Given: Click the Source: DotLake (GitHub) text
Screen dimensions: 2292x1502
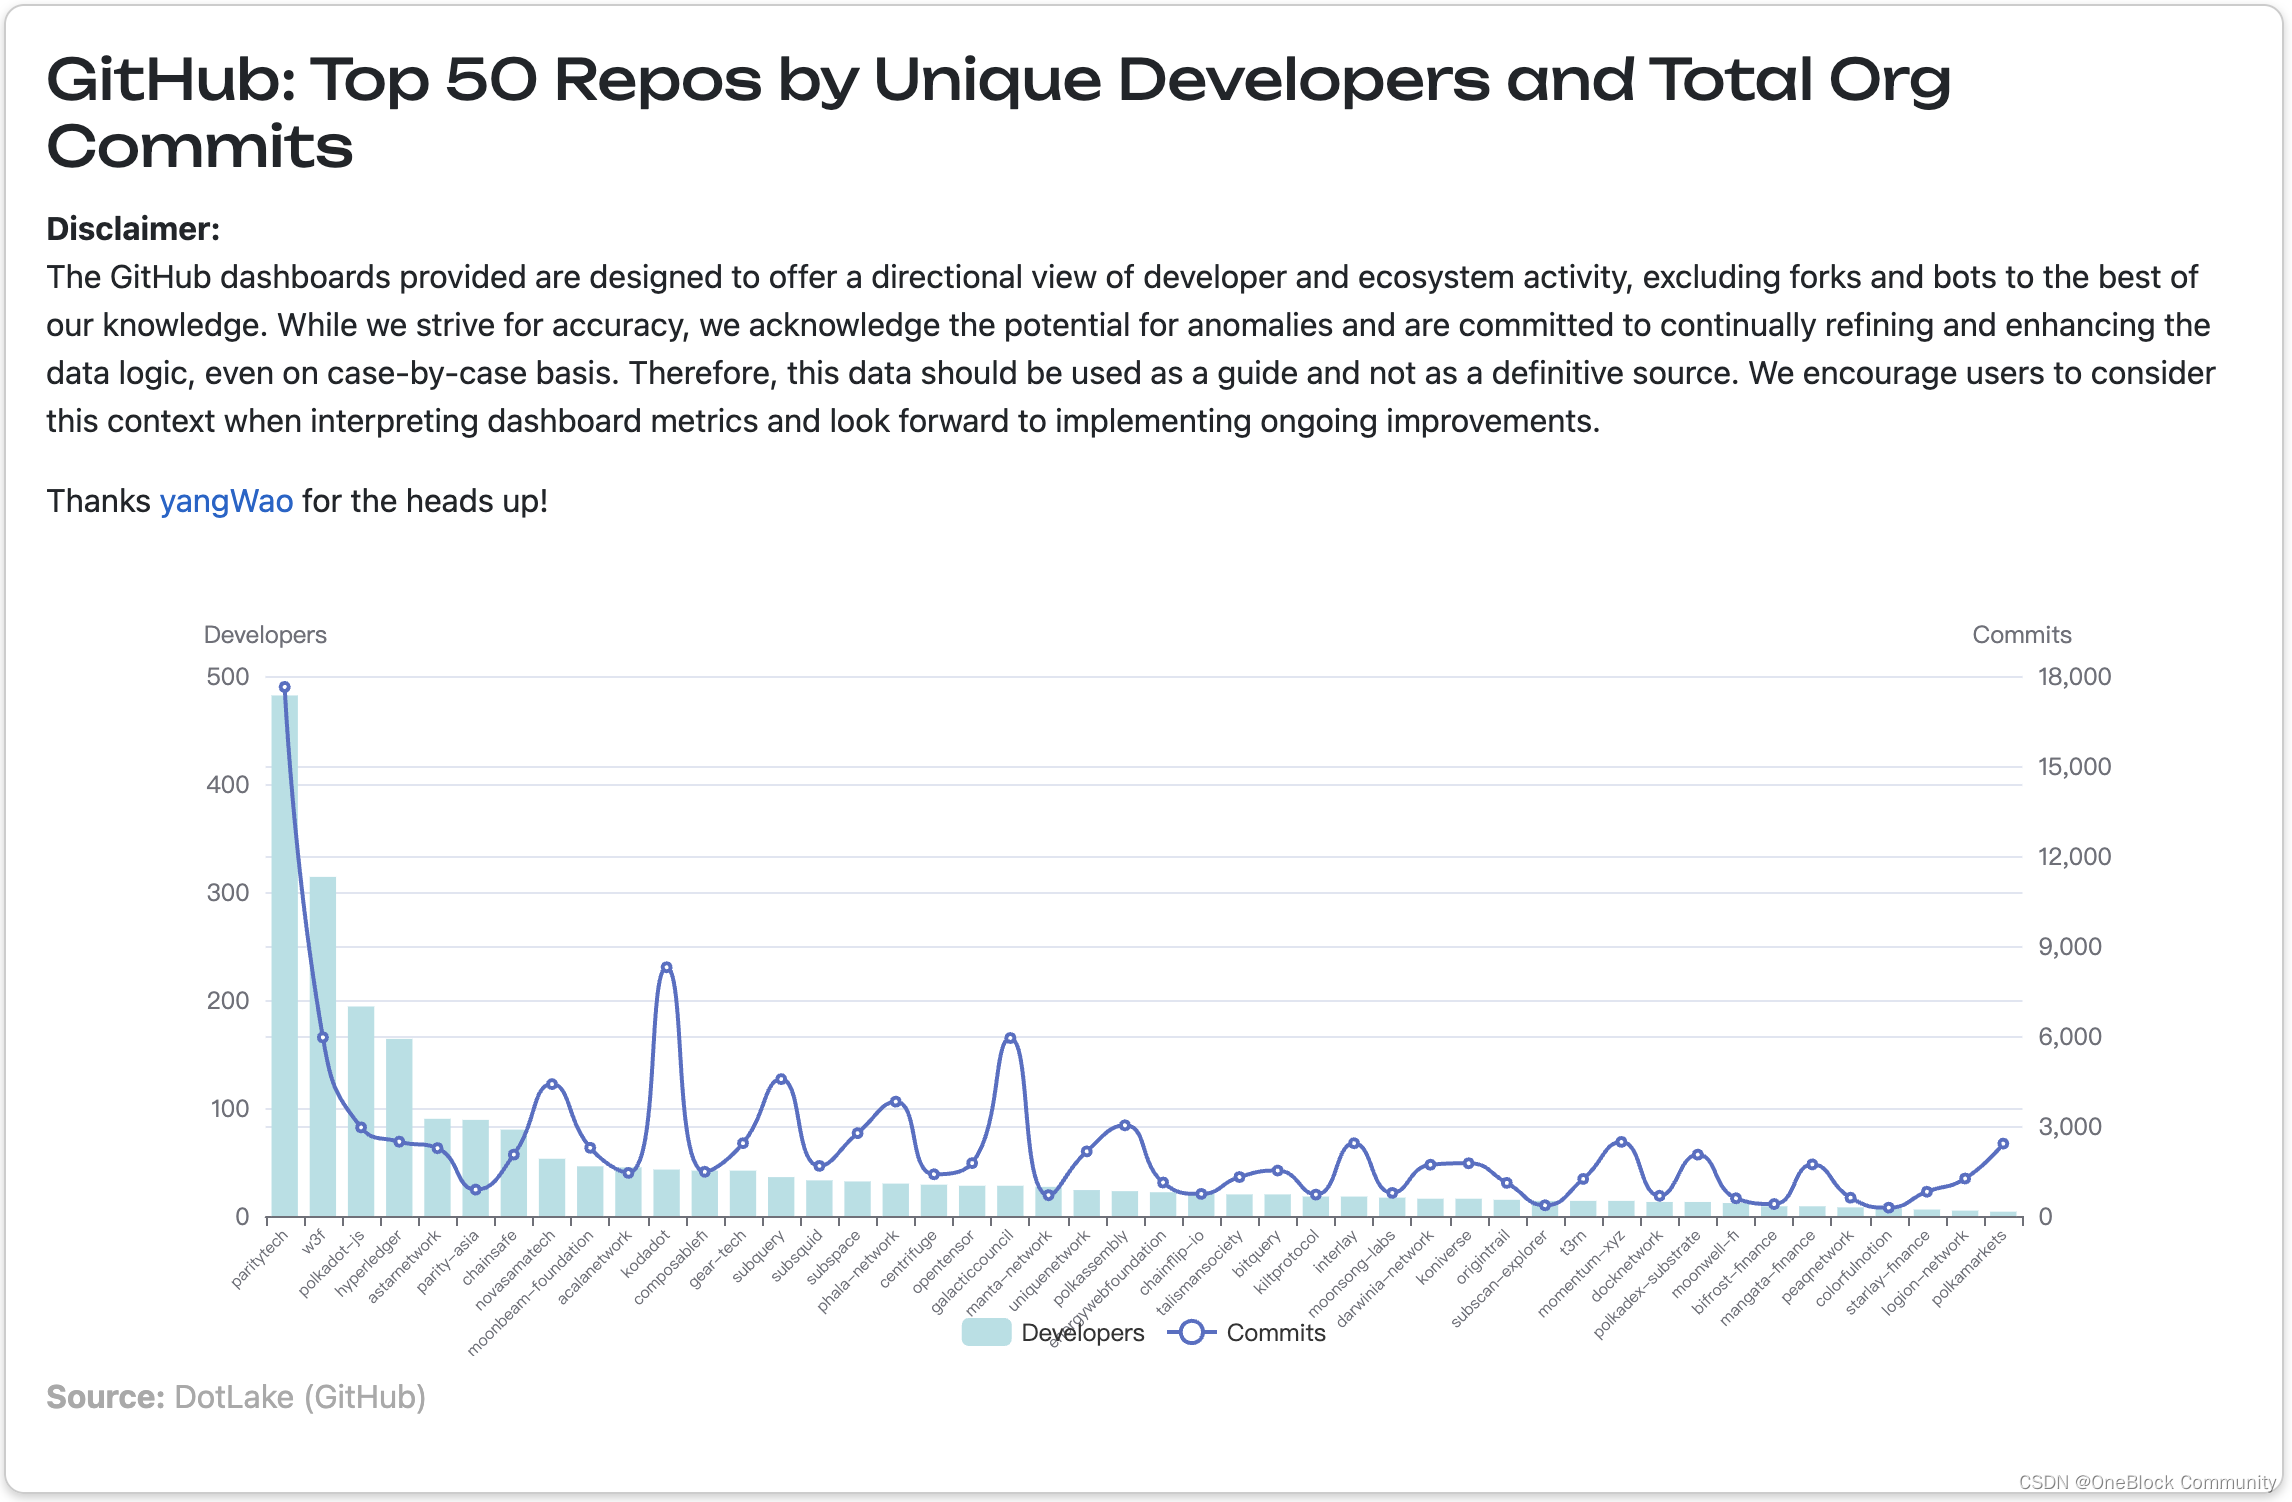Looking at the screenshot, I should pos(236,1397).
